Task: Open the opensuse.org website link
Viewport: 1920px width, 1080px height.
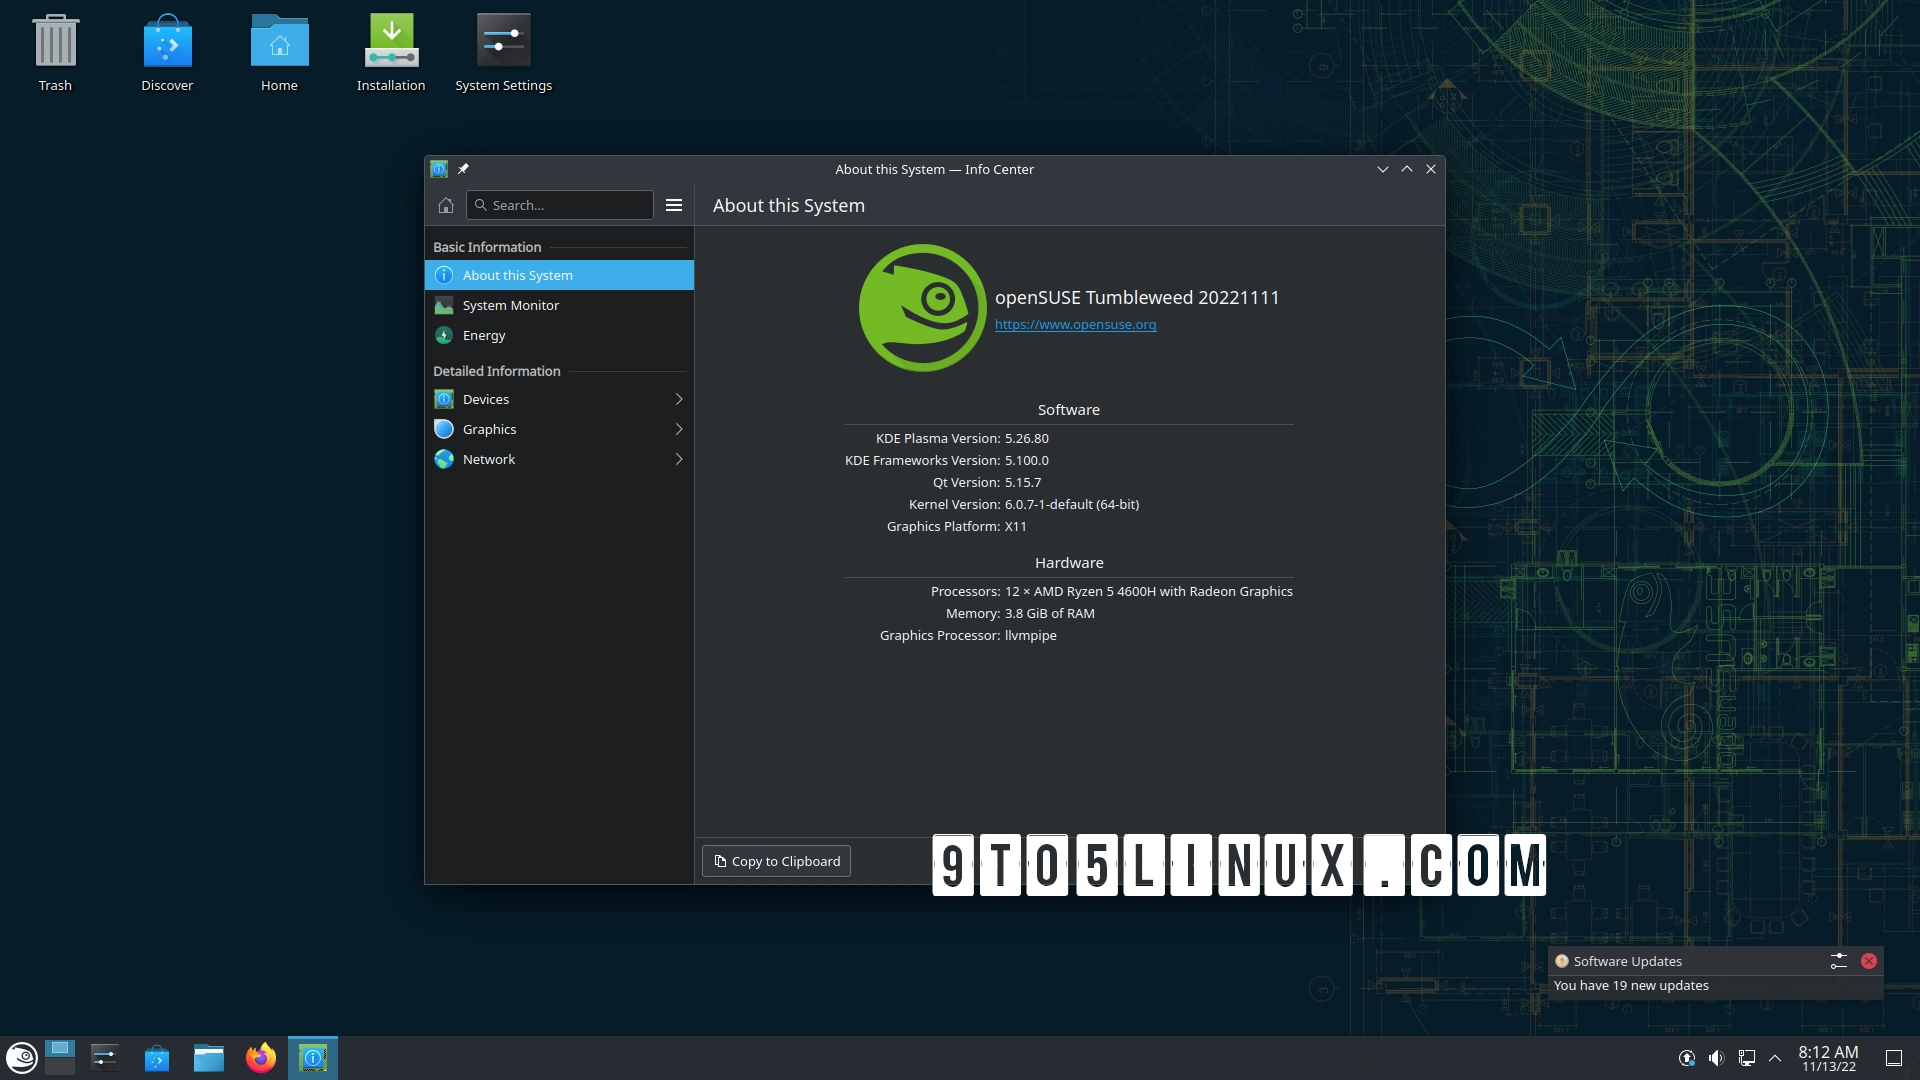Action: (1075, 324)
